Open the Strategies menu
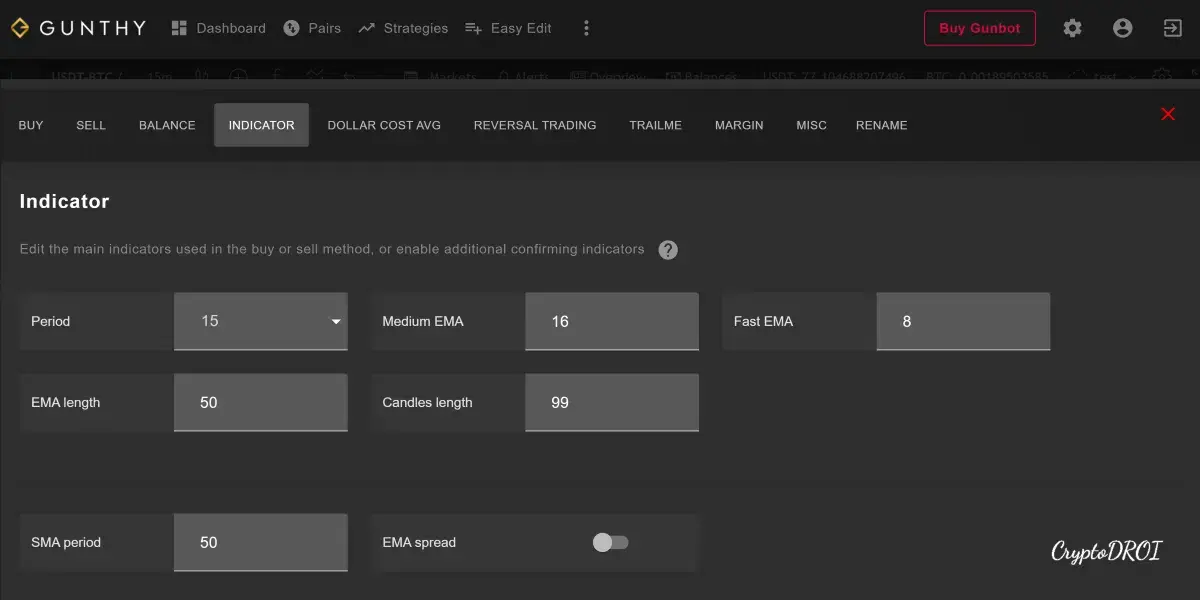1200x600 pixels. (x=403, y=28)
